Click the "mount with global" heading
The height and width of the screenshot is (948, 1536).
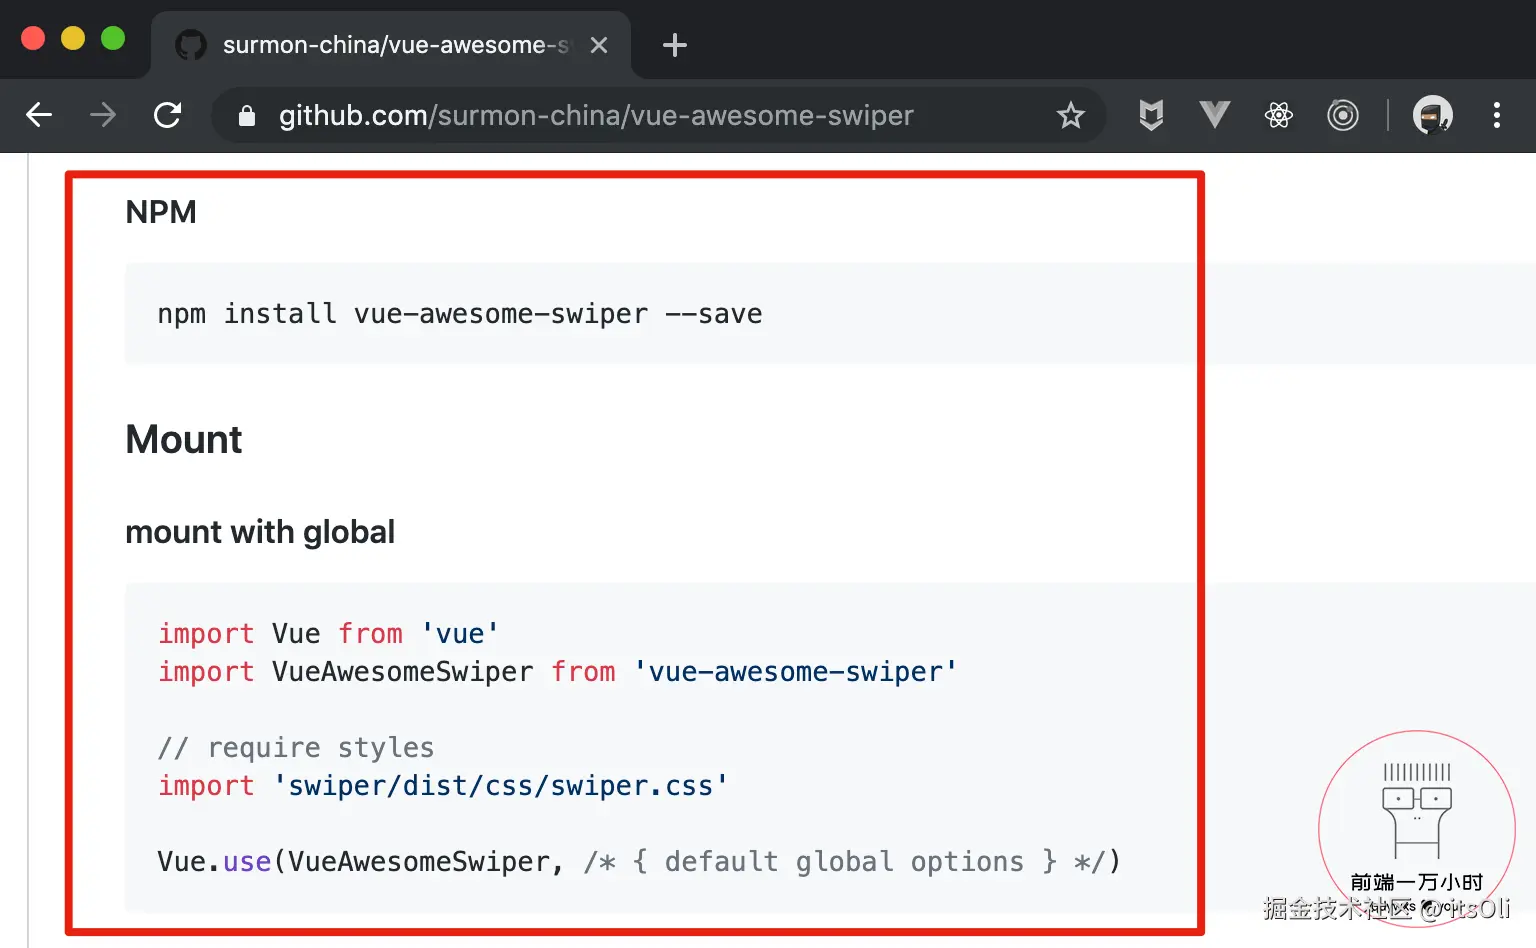pyautogui.click(x=260, y=532)
